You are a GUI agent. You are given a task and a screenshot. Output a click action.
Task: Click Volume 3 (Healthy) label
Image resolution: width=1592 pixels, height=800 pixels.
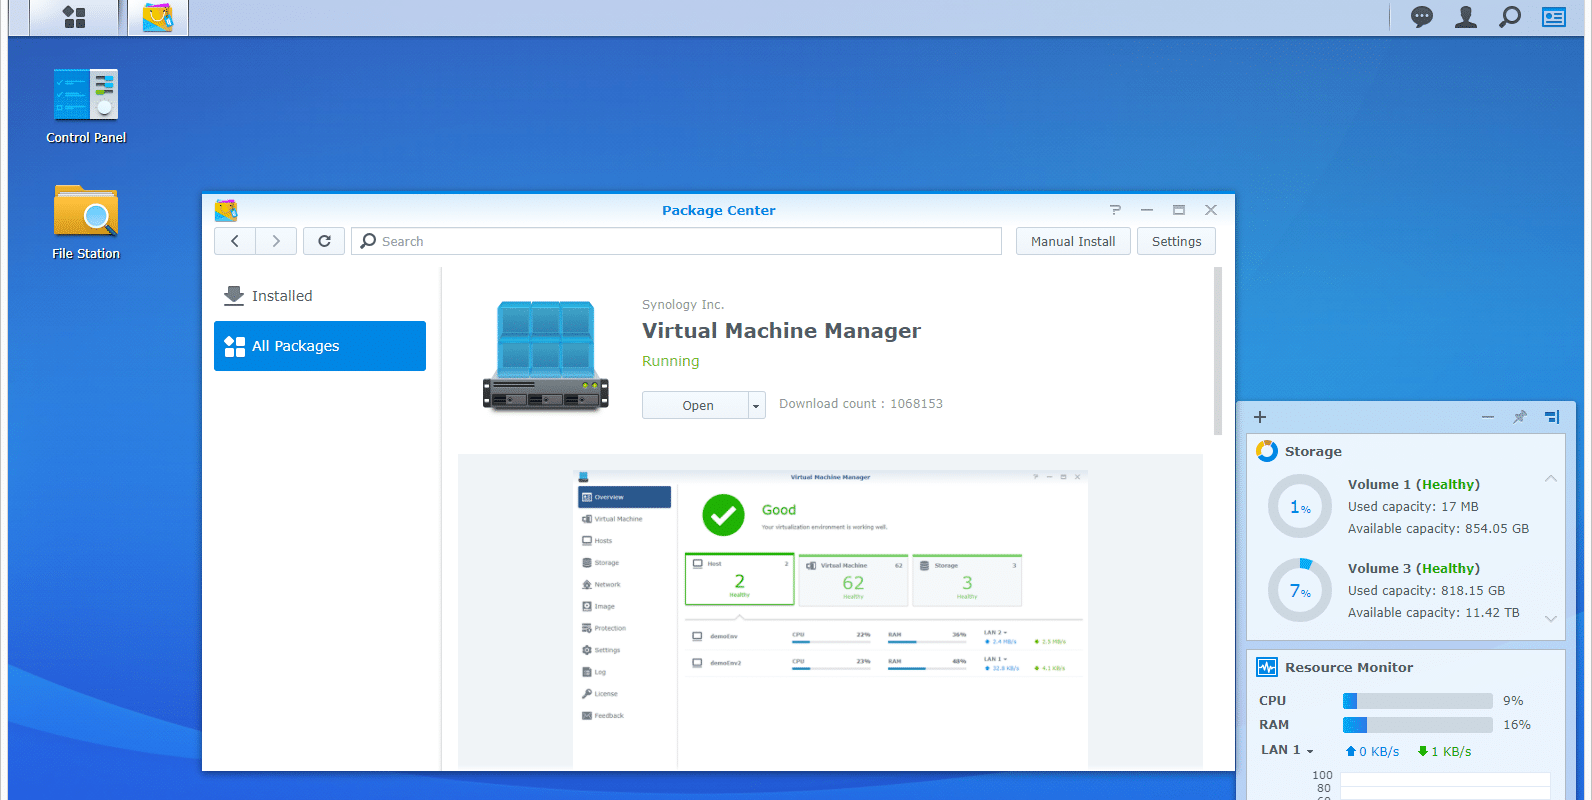1414,568
